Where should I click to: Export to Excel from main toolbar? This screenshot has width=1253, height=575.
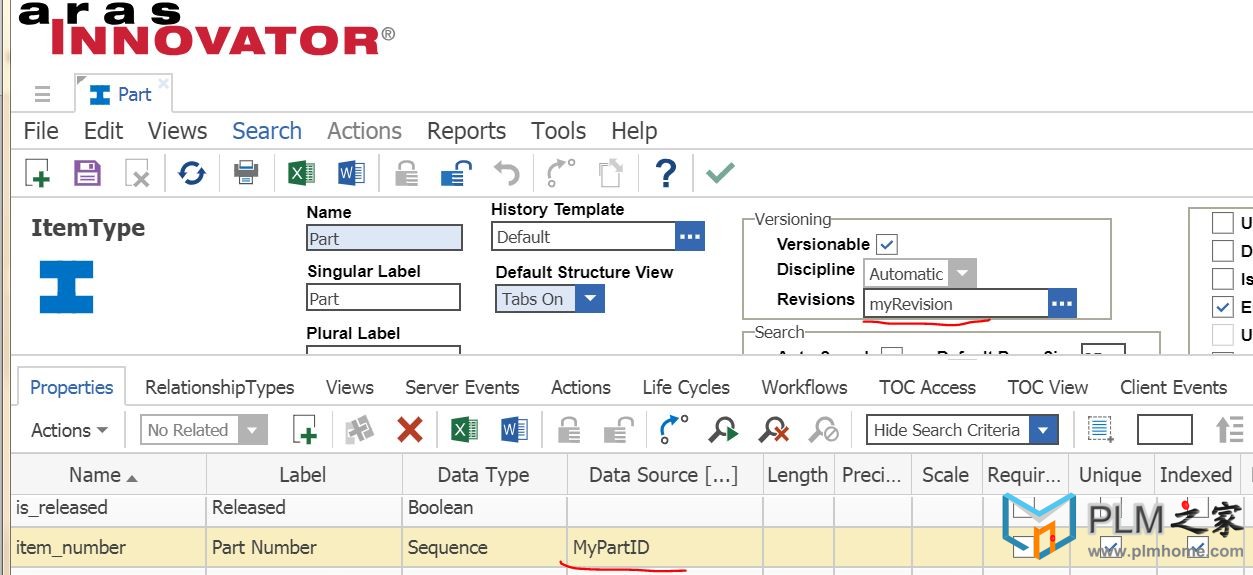coord(301,174)
